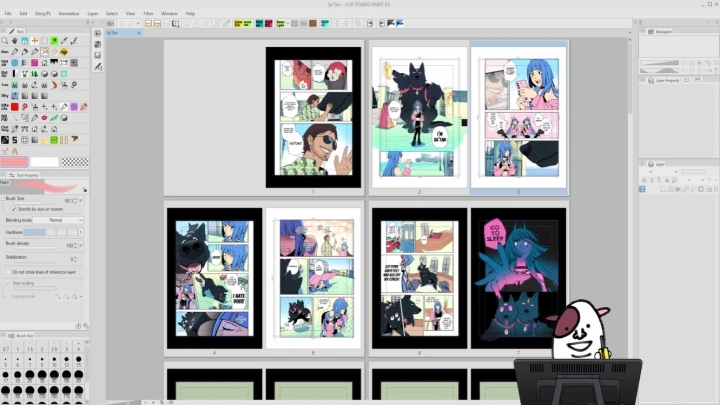Select the purple circle tool icon
The width and height of the screenshot is (720, 405).
pyautogui.click(x=74, y=107)
